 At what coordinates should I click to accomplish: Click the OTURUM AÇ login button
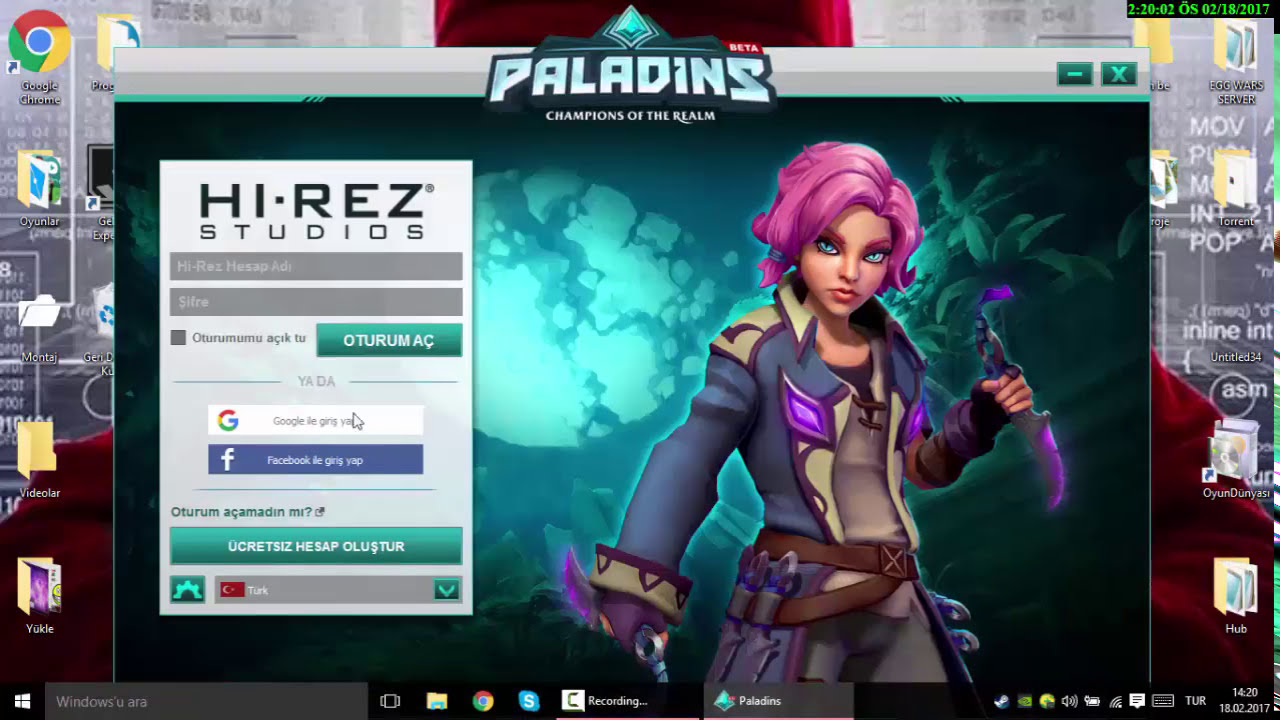click(x=389, y=340)
